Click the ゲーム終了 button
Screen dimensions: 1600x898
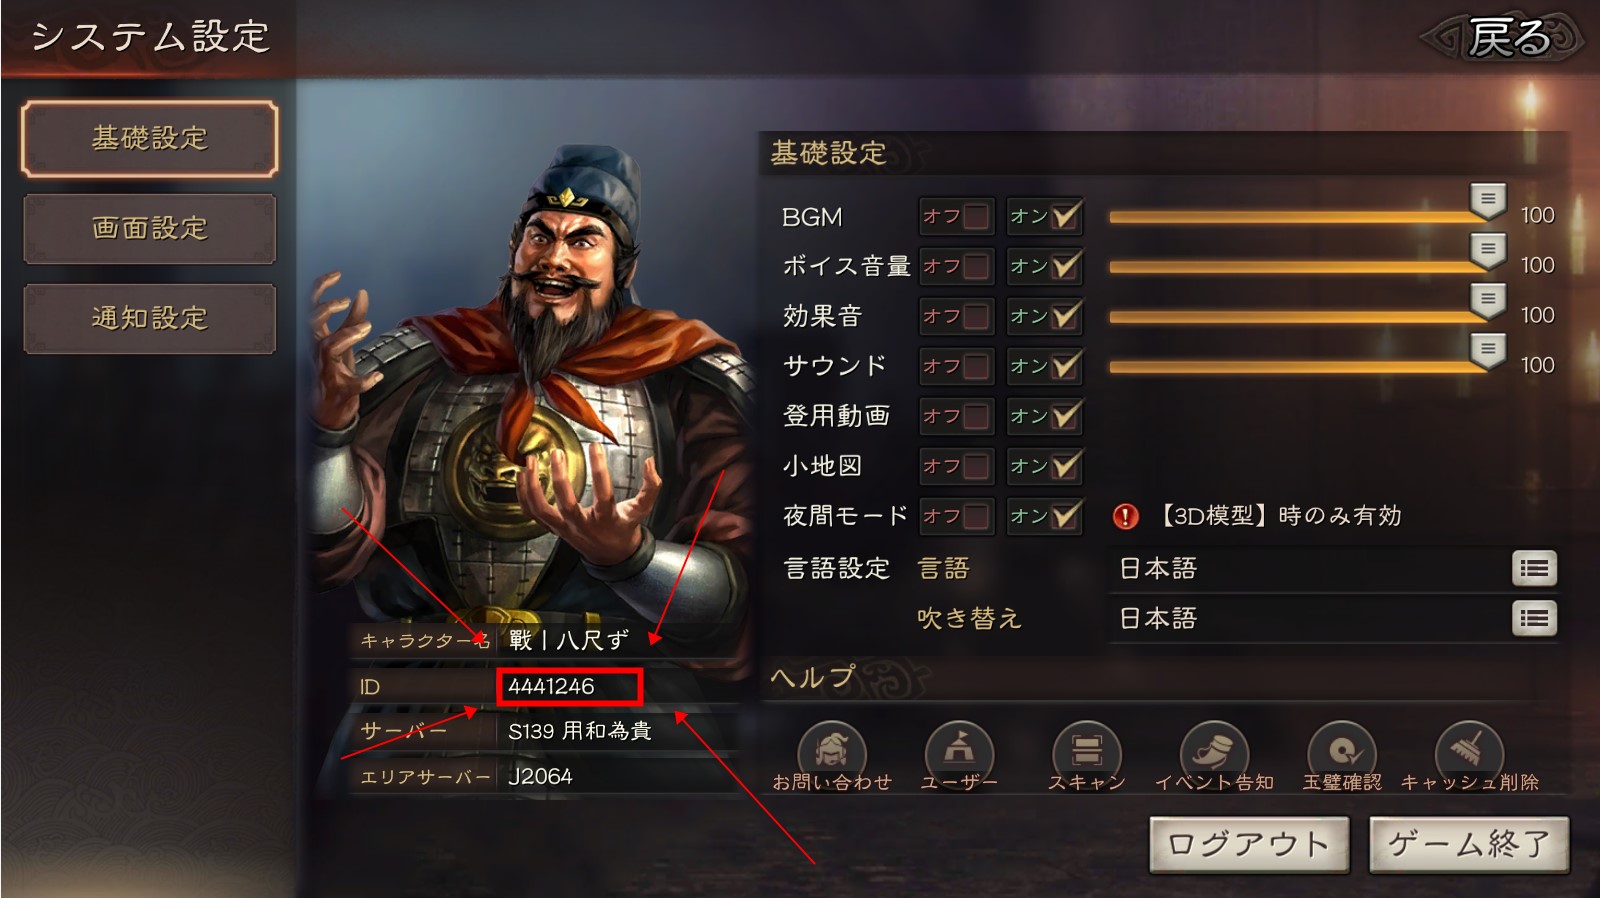tap(1469, 845)
